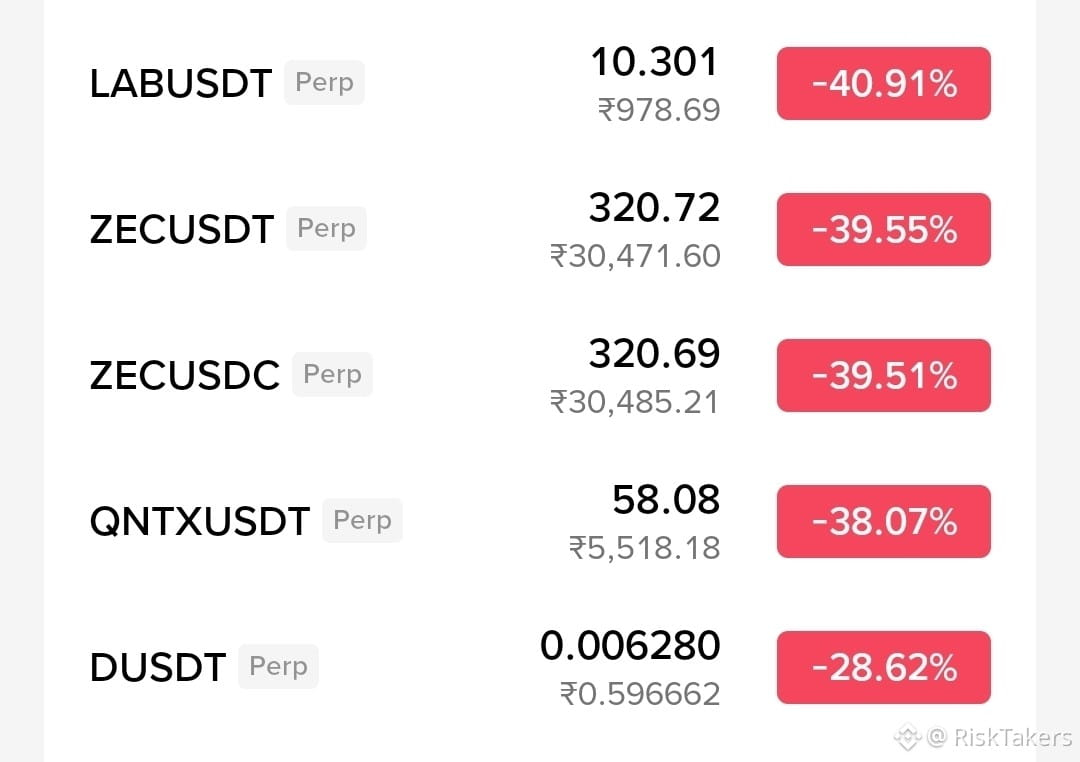Click the Perp tag beside ZECUSDT
This screenshot has width=1080, height=762.
tap(326, 229)
